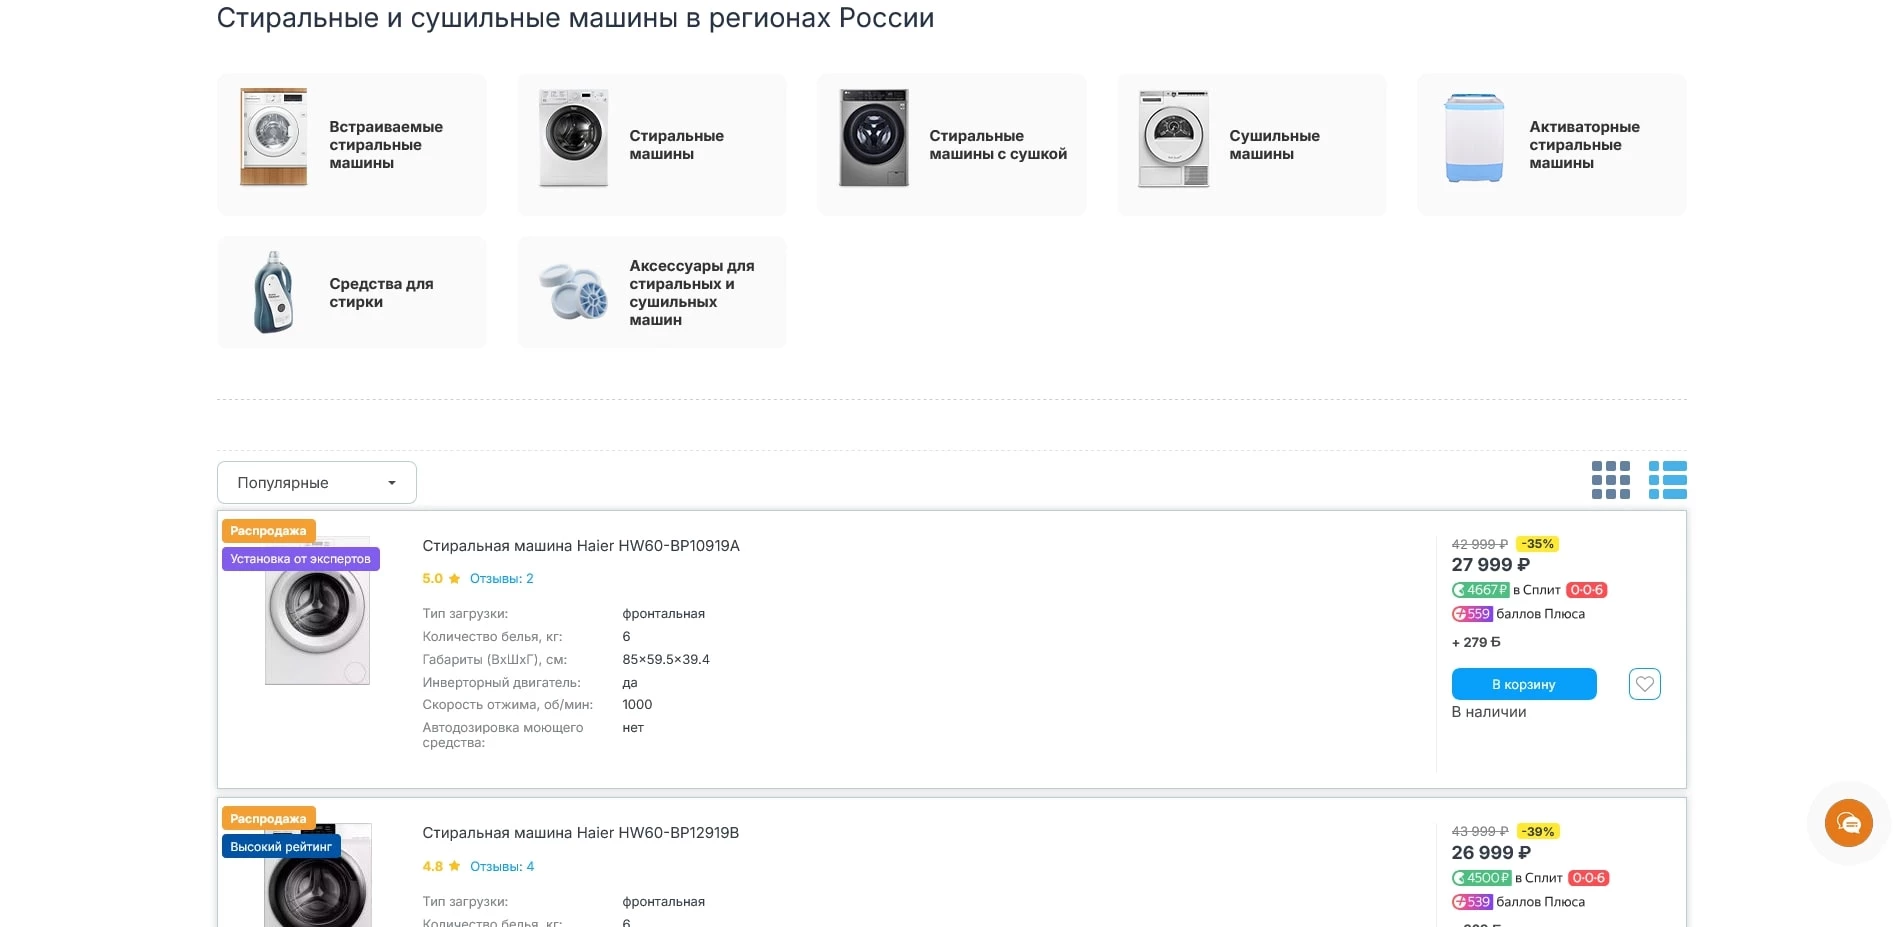Open Haier HW60-BP12919B product title
The height and width of the screenshot is (927, 1903).
point(580,833)
